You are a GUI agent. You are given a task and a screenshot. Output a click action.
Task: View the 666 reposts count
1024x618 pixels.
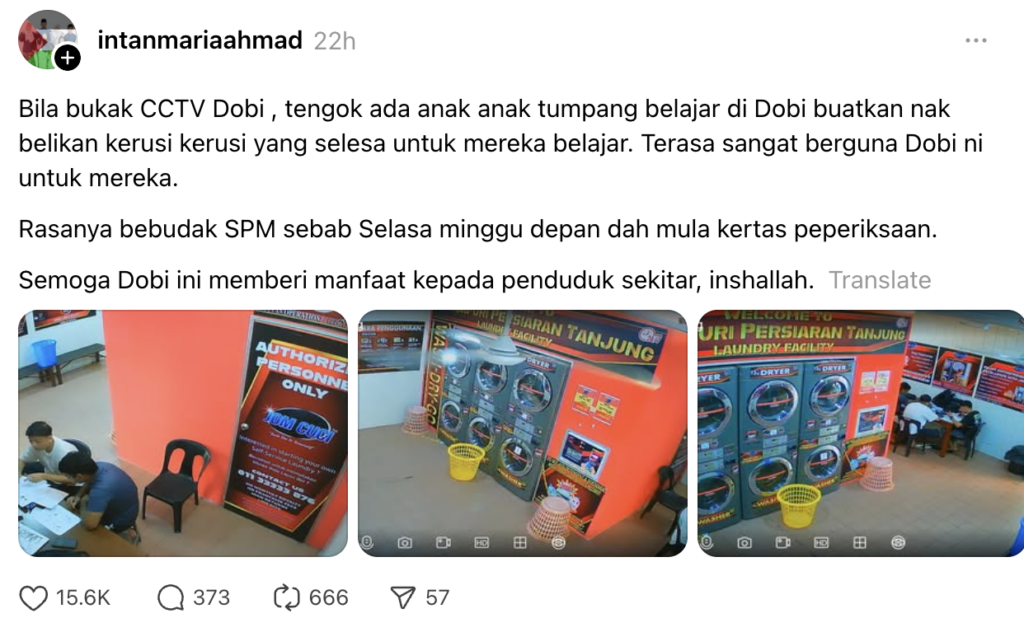pos(328,598)
